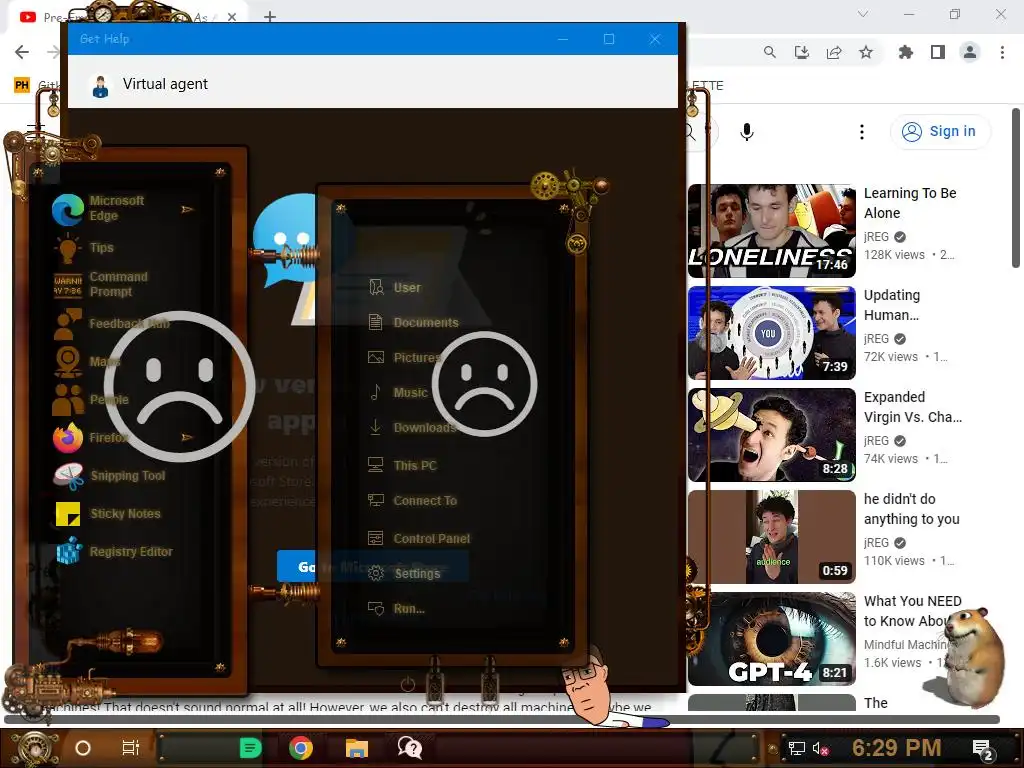Launch Command Prompt from start menu

101,284
